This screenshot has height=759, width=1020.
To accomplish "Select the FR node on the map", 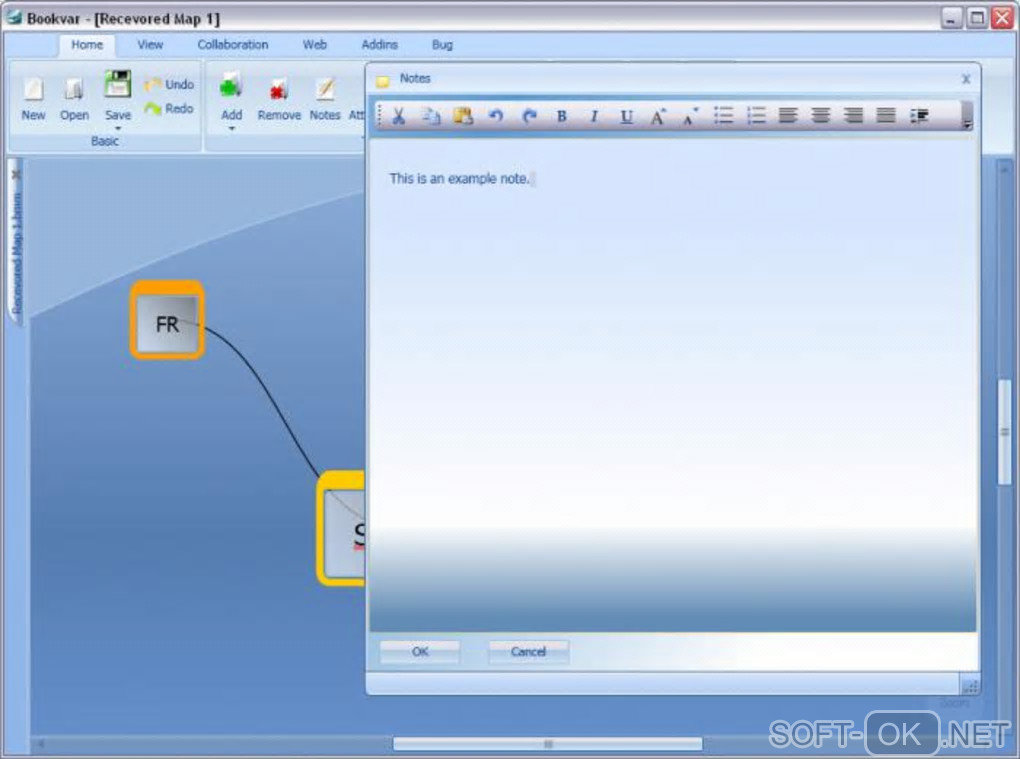I will 167,320.
